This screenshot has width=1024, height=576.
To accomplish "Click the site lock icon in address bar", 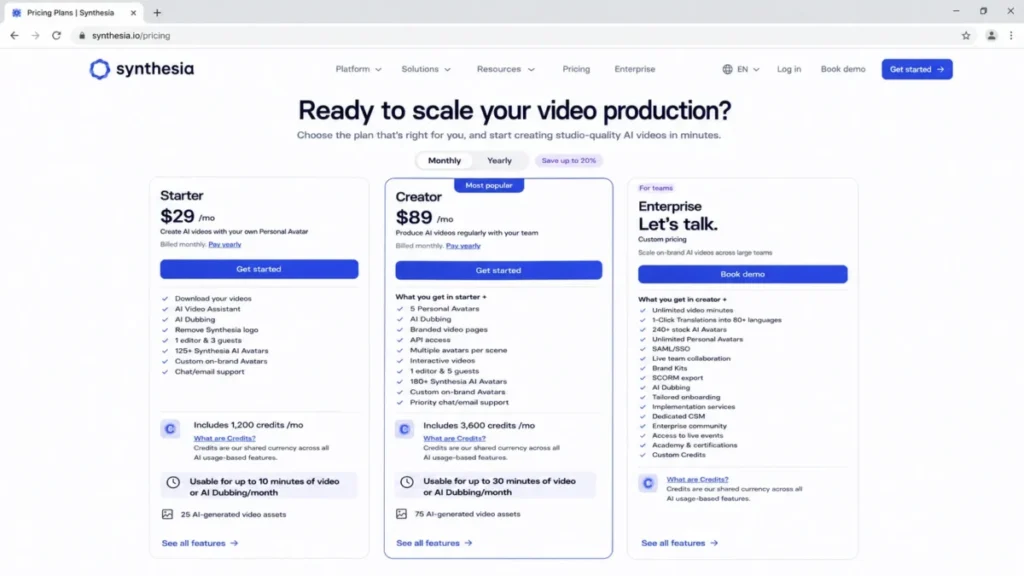I will click(x=82, y=36).
